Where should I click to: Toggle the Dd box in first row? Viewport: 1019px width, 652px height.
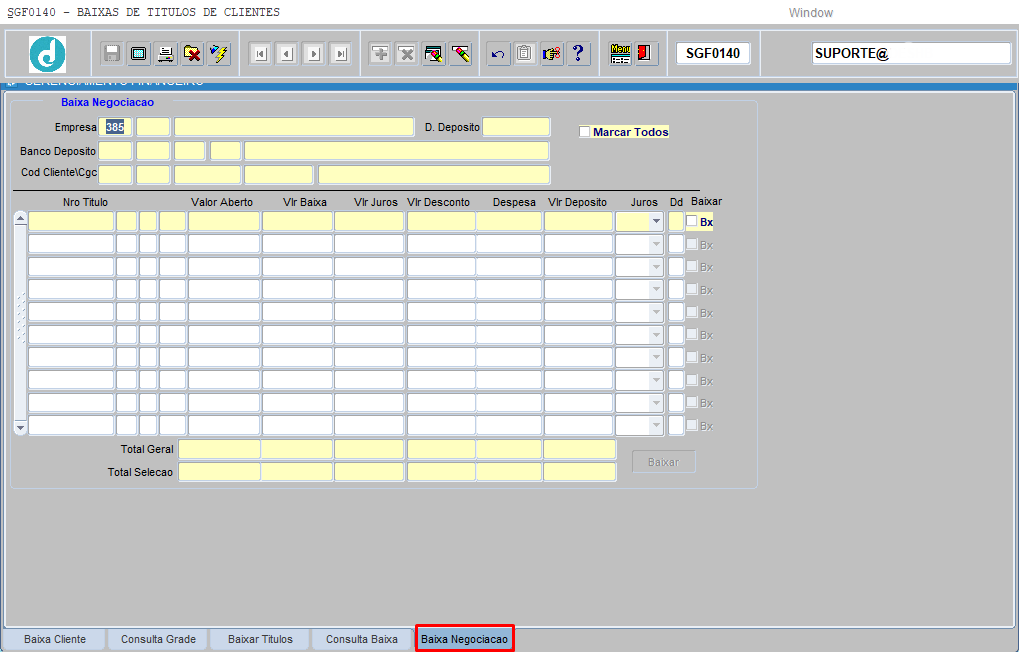[x=676, y=221]
